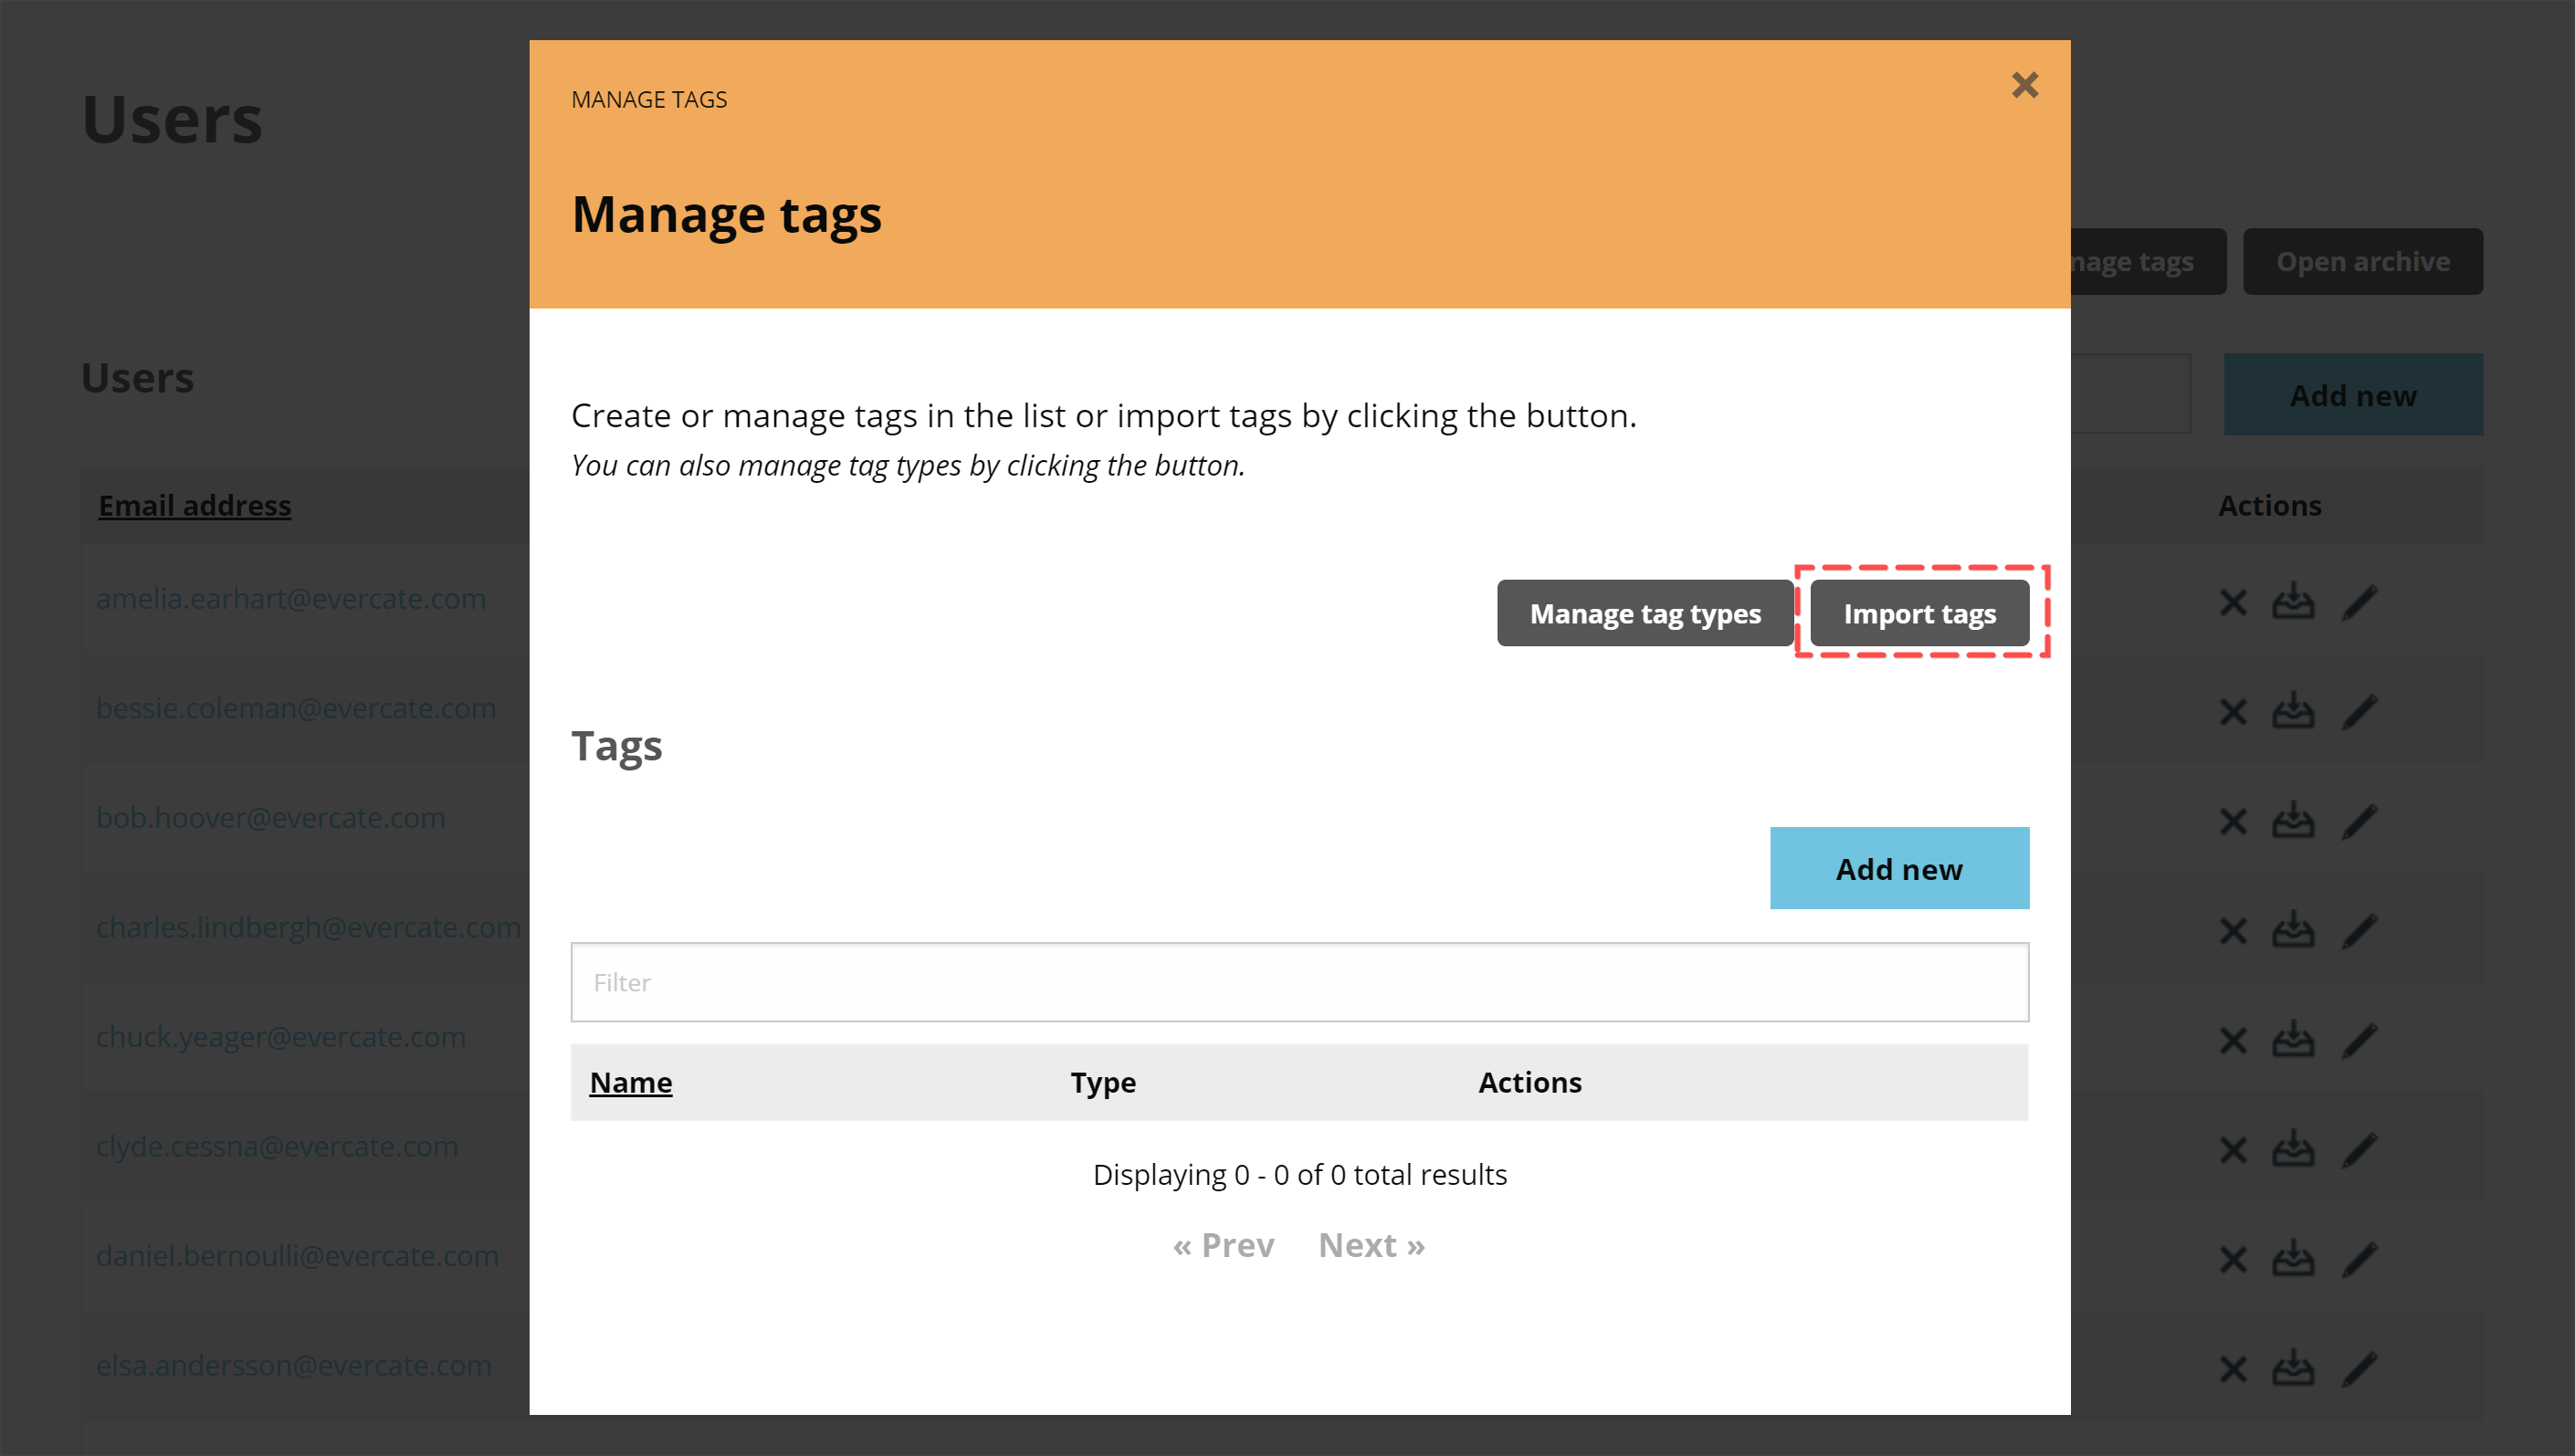Open amelia.earhart@evercate.com user entry
Screen dimensions: 2575x1456
coord(291,598)
